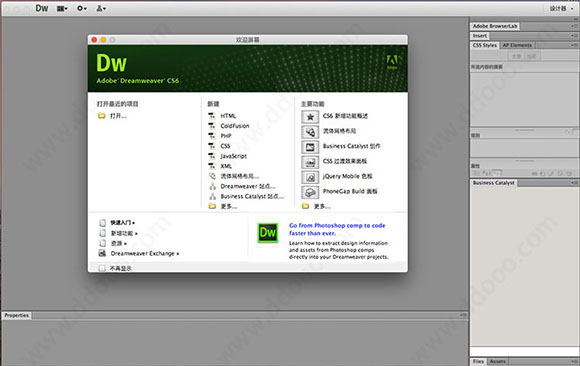Switch to the Assets tab
This screenshot has height=366, width=580.
tap(498, 361)
